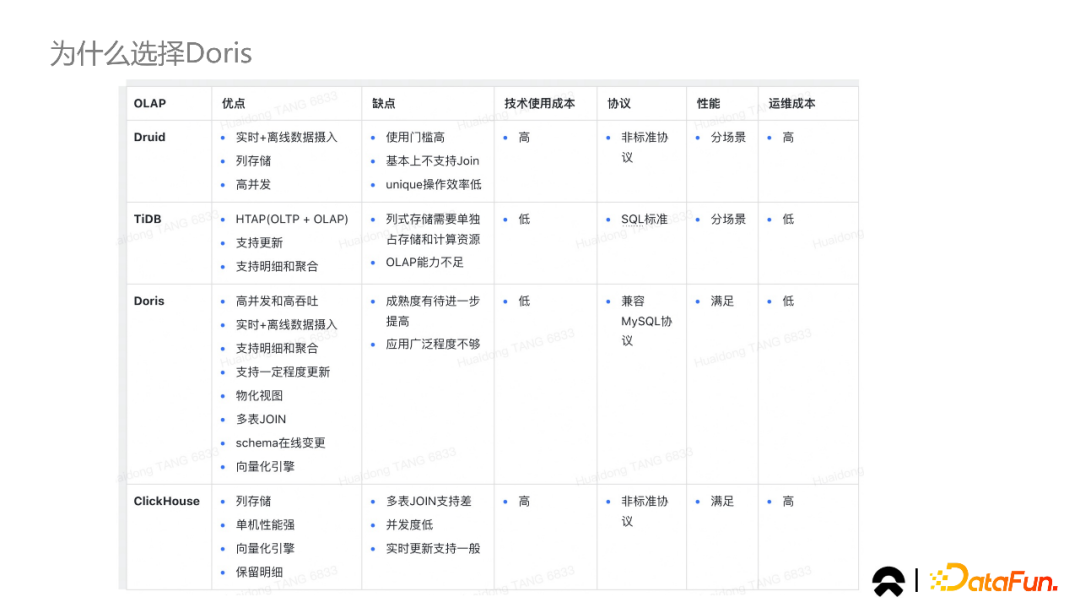Click unique操作效率低 text
Viewport: 1080px width, 608px height.
tap(433, 185)
